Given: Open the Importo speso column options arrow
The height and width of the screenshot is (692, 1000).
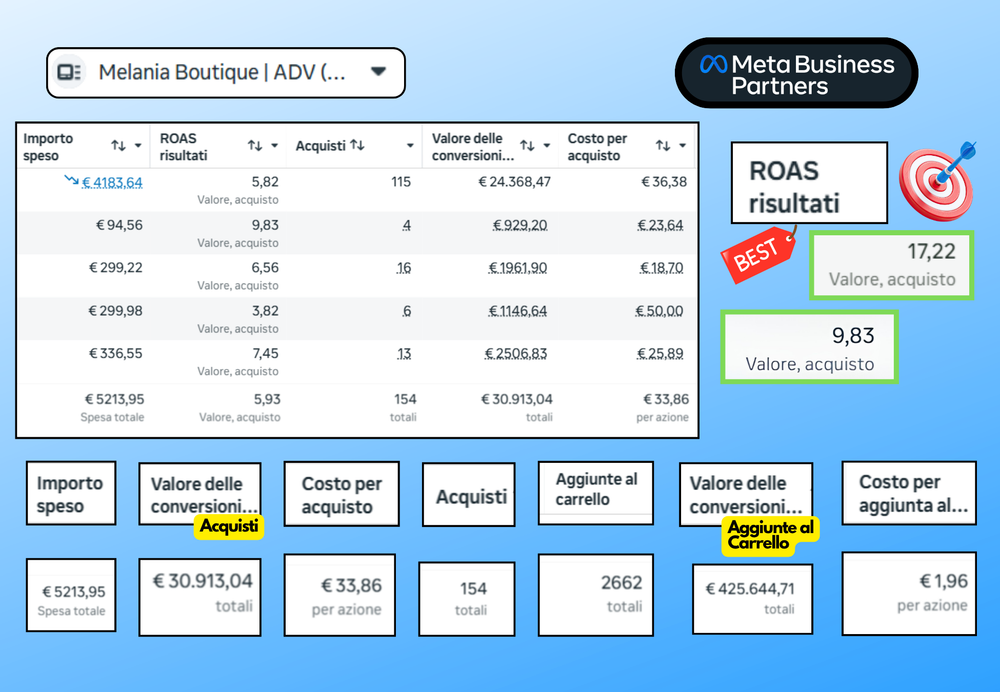Looking at the screenshot, I should [138, 145].
